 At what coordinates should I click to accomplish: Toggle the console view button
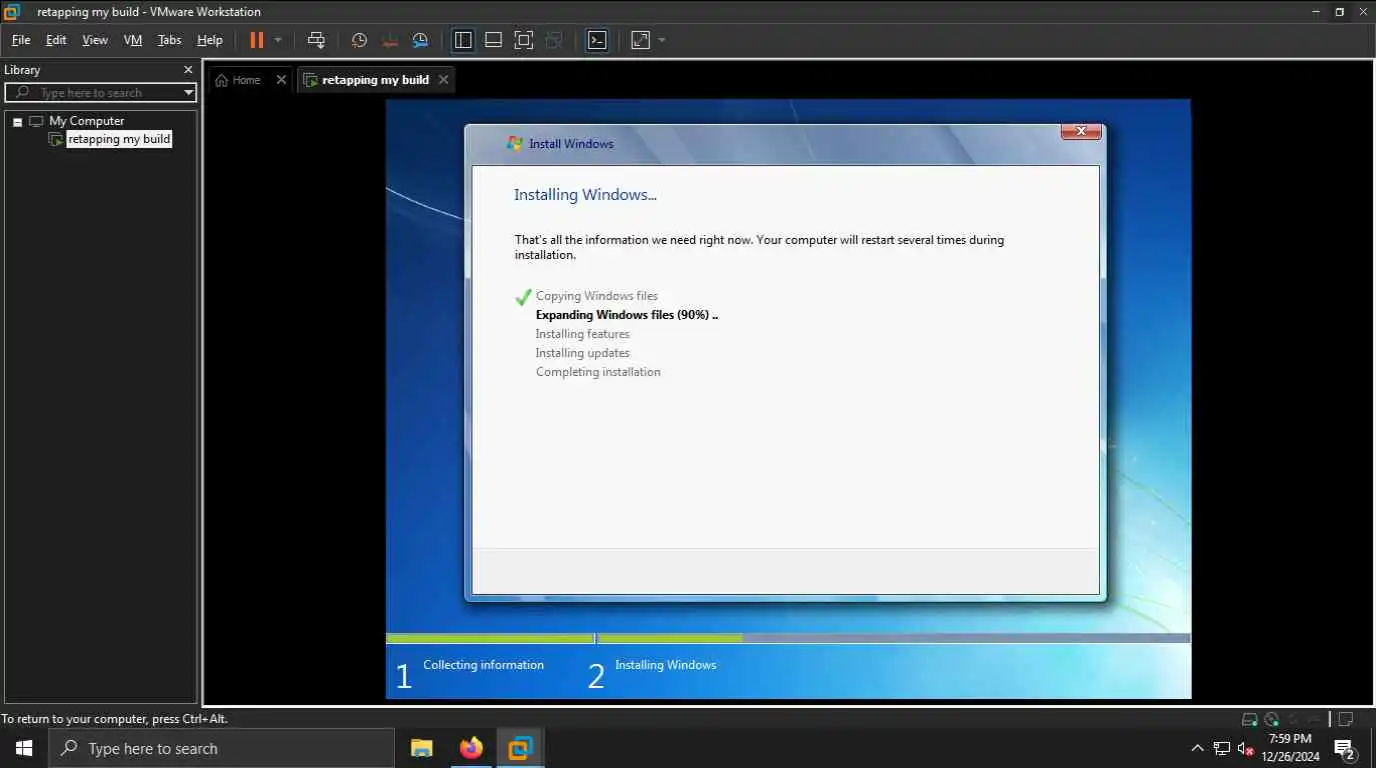click(x=597, y=40)
